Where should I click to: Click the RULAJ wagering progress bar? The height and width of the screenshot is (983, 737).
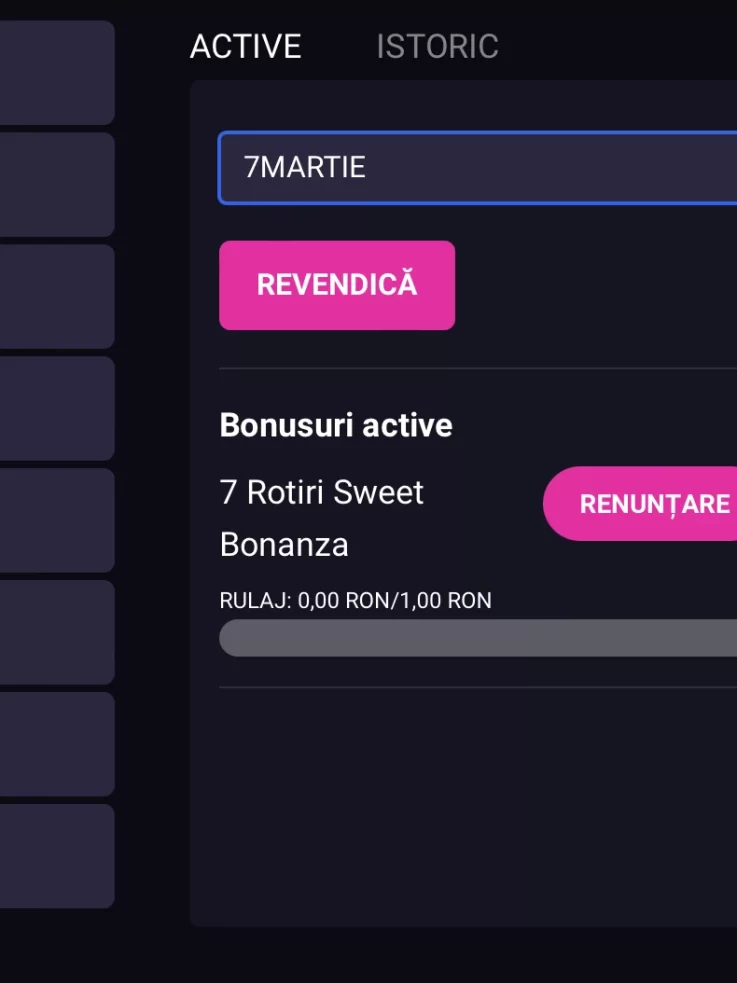478,638
